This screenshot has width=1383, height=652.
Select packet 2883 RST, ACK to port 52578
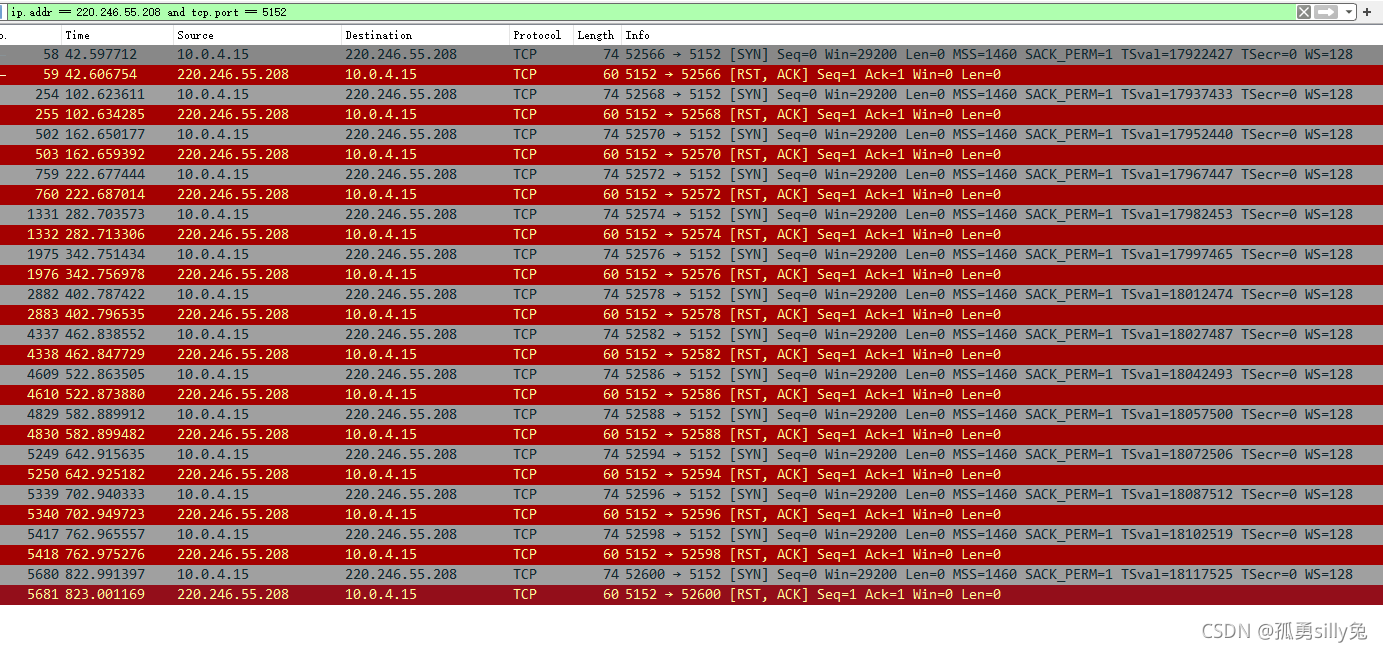pos(691,314)
